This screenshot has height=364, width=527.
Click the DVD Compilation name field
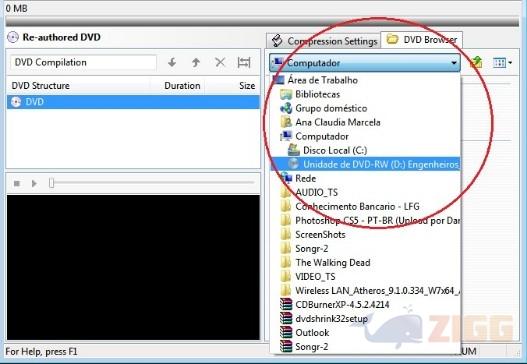point(83,63)
